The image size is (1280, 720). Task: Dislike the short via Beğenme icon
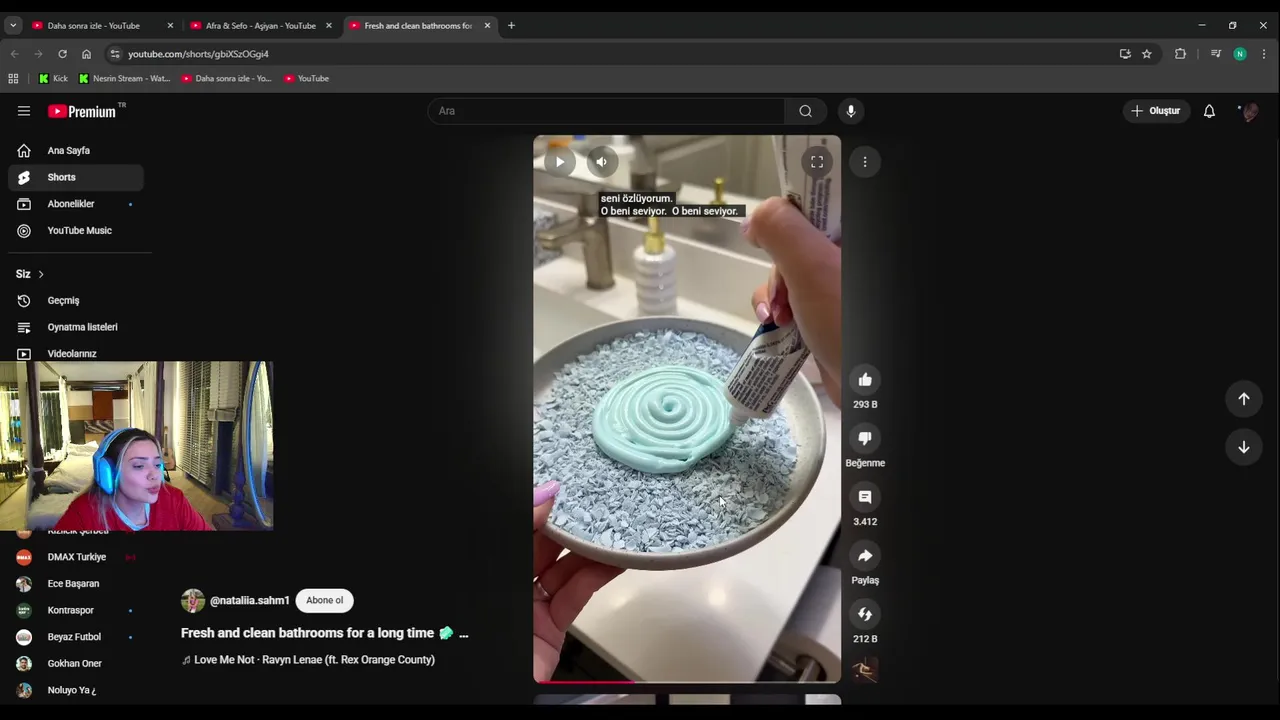pyautogui.click(x=865, y=438)
